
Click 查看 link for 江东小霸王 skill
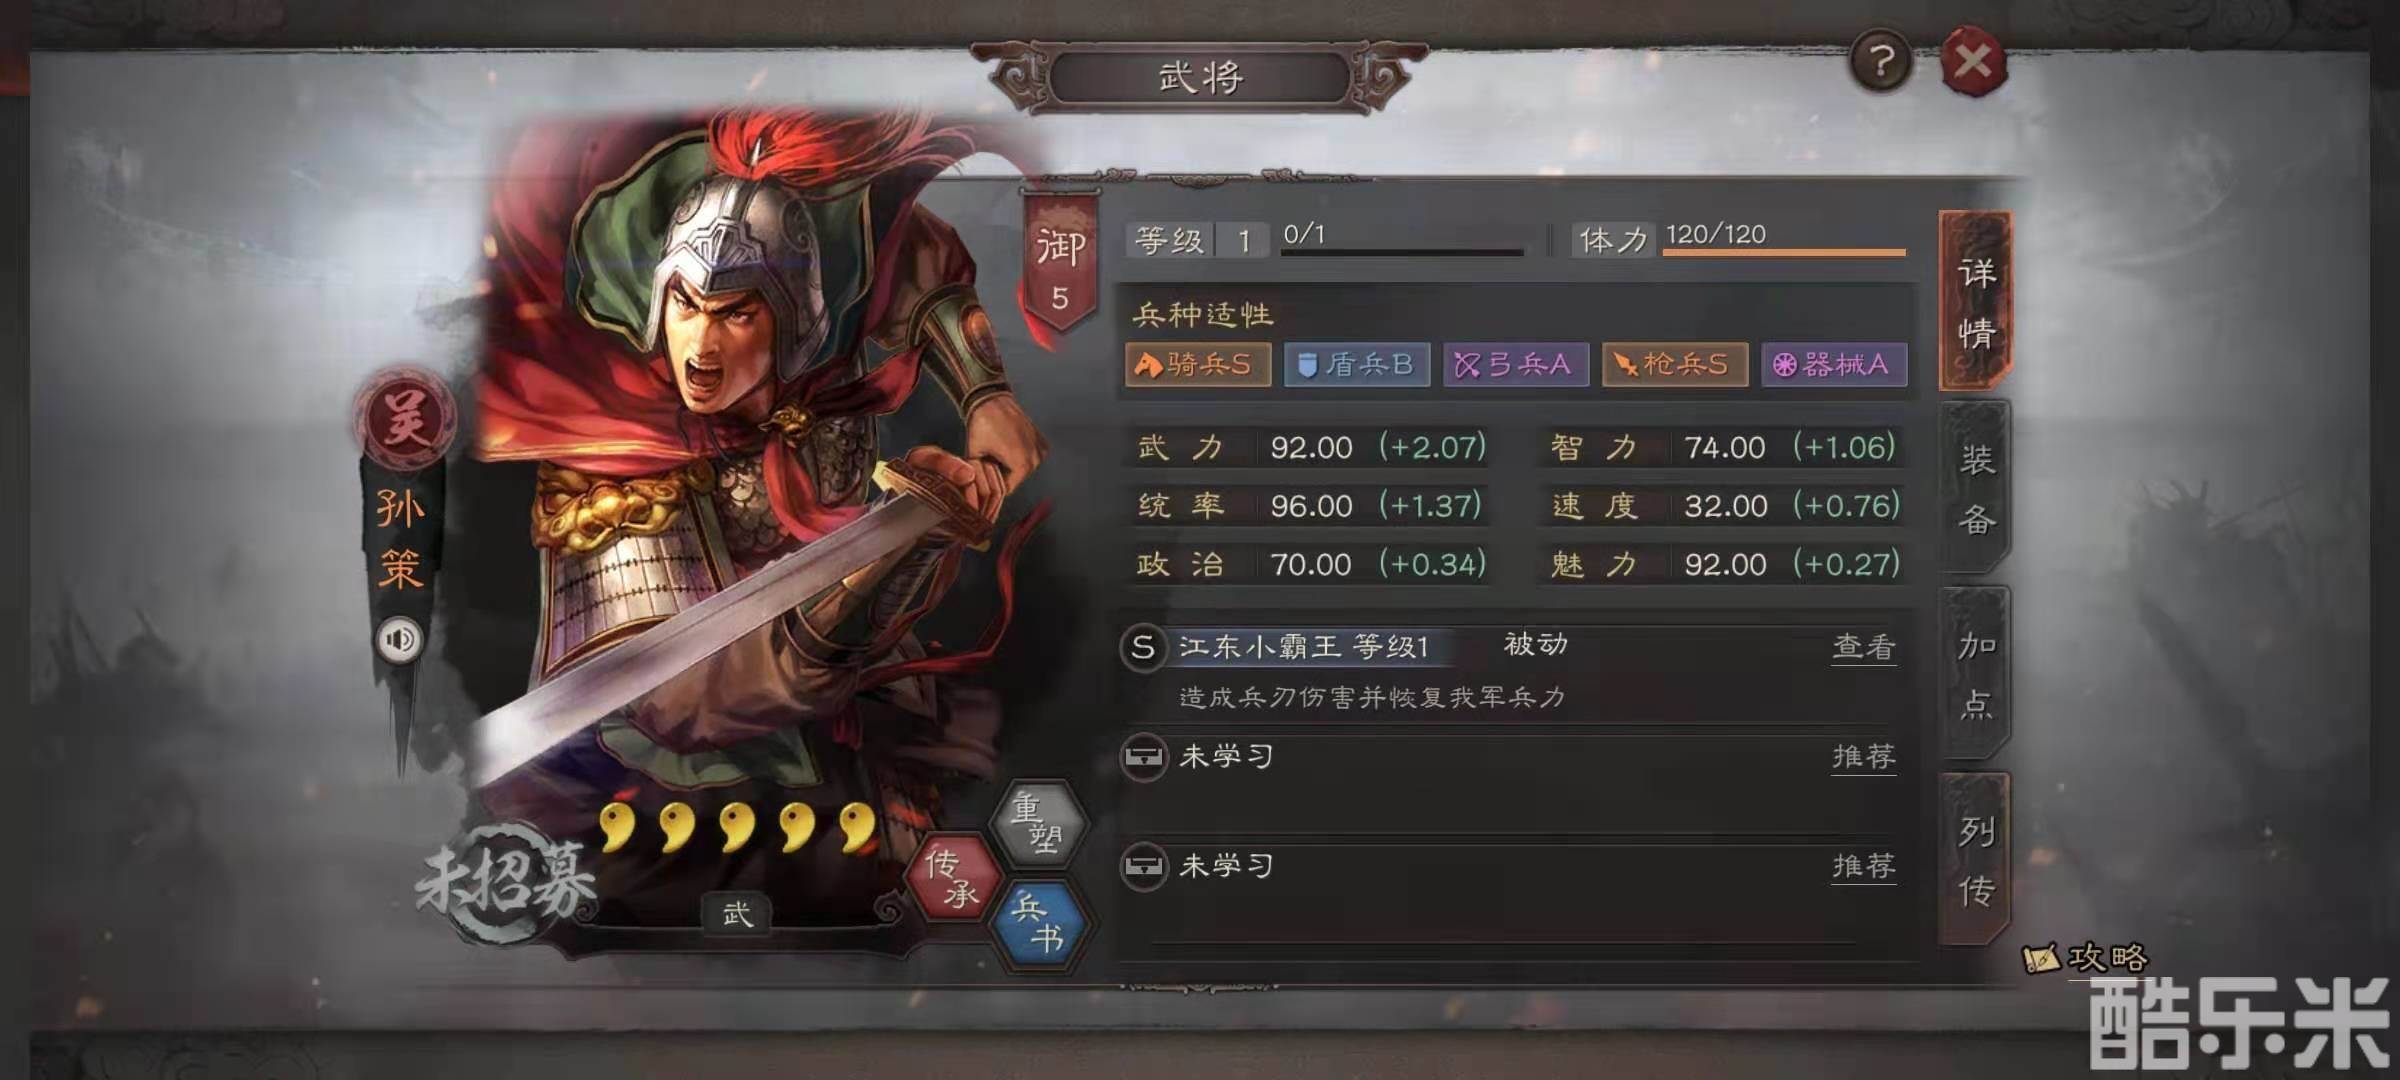click(x=1863, y=647)
